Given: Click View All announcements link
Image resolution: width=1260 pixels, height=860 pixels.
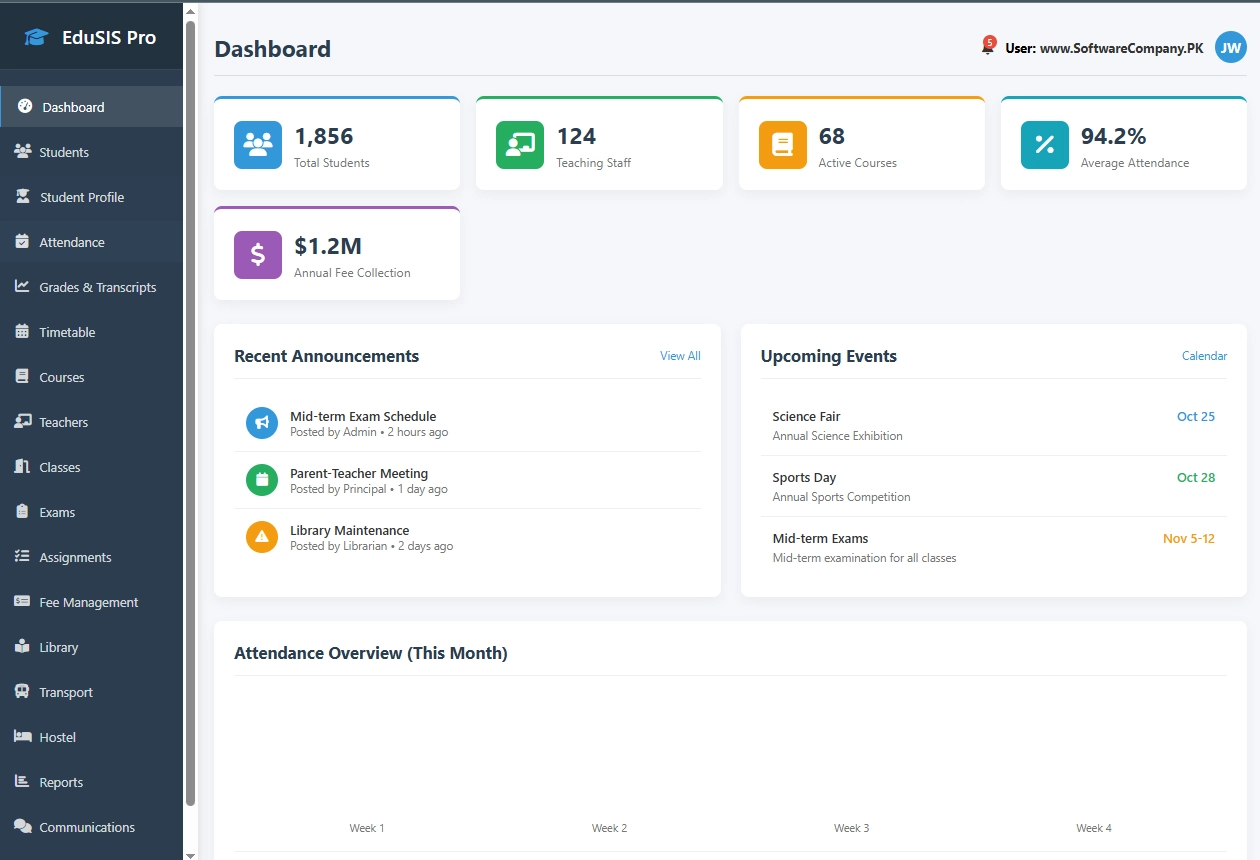Looking at the screenshot, I should tap(680, 356).
